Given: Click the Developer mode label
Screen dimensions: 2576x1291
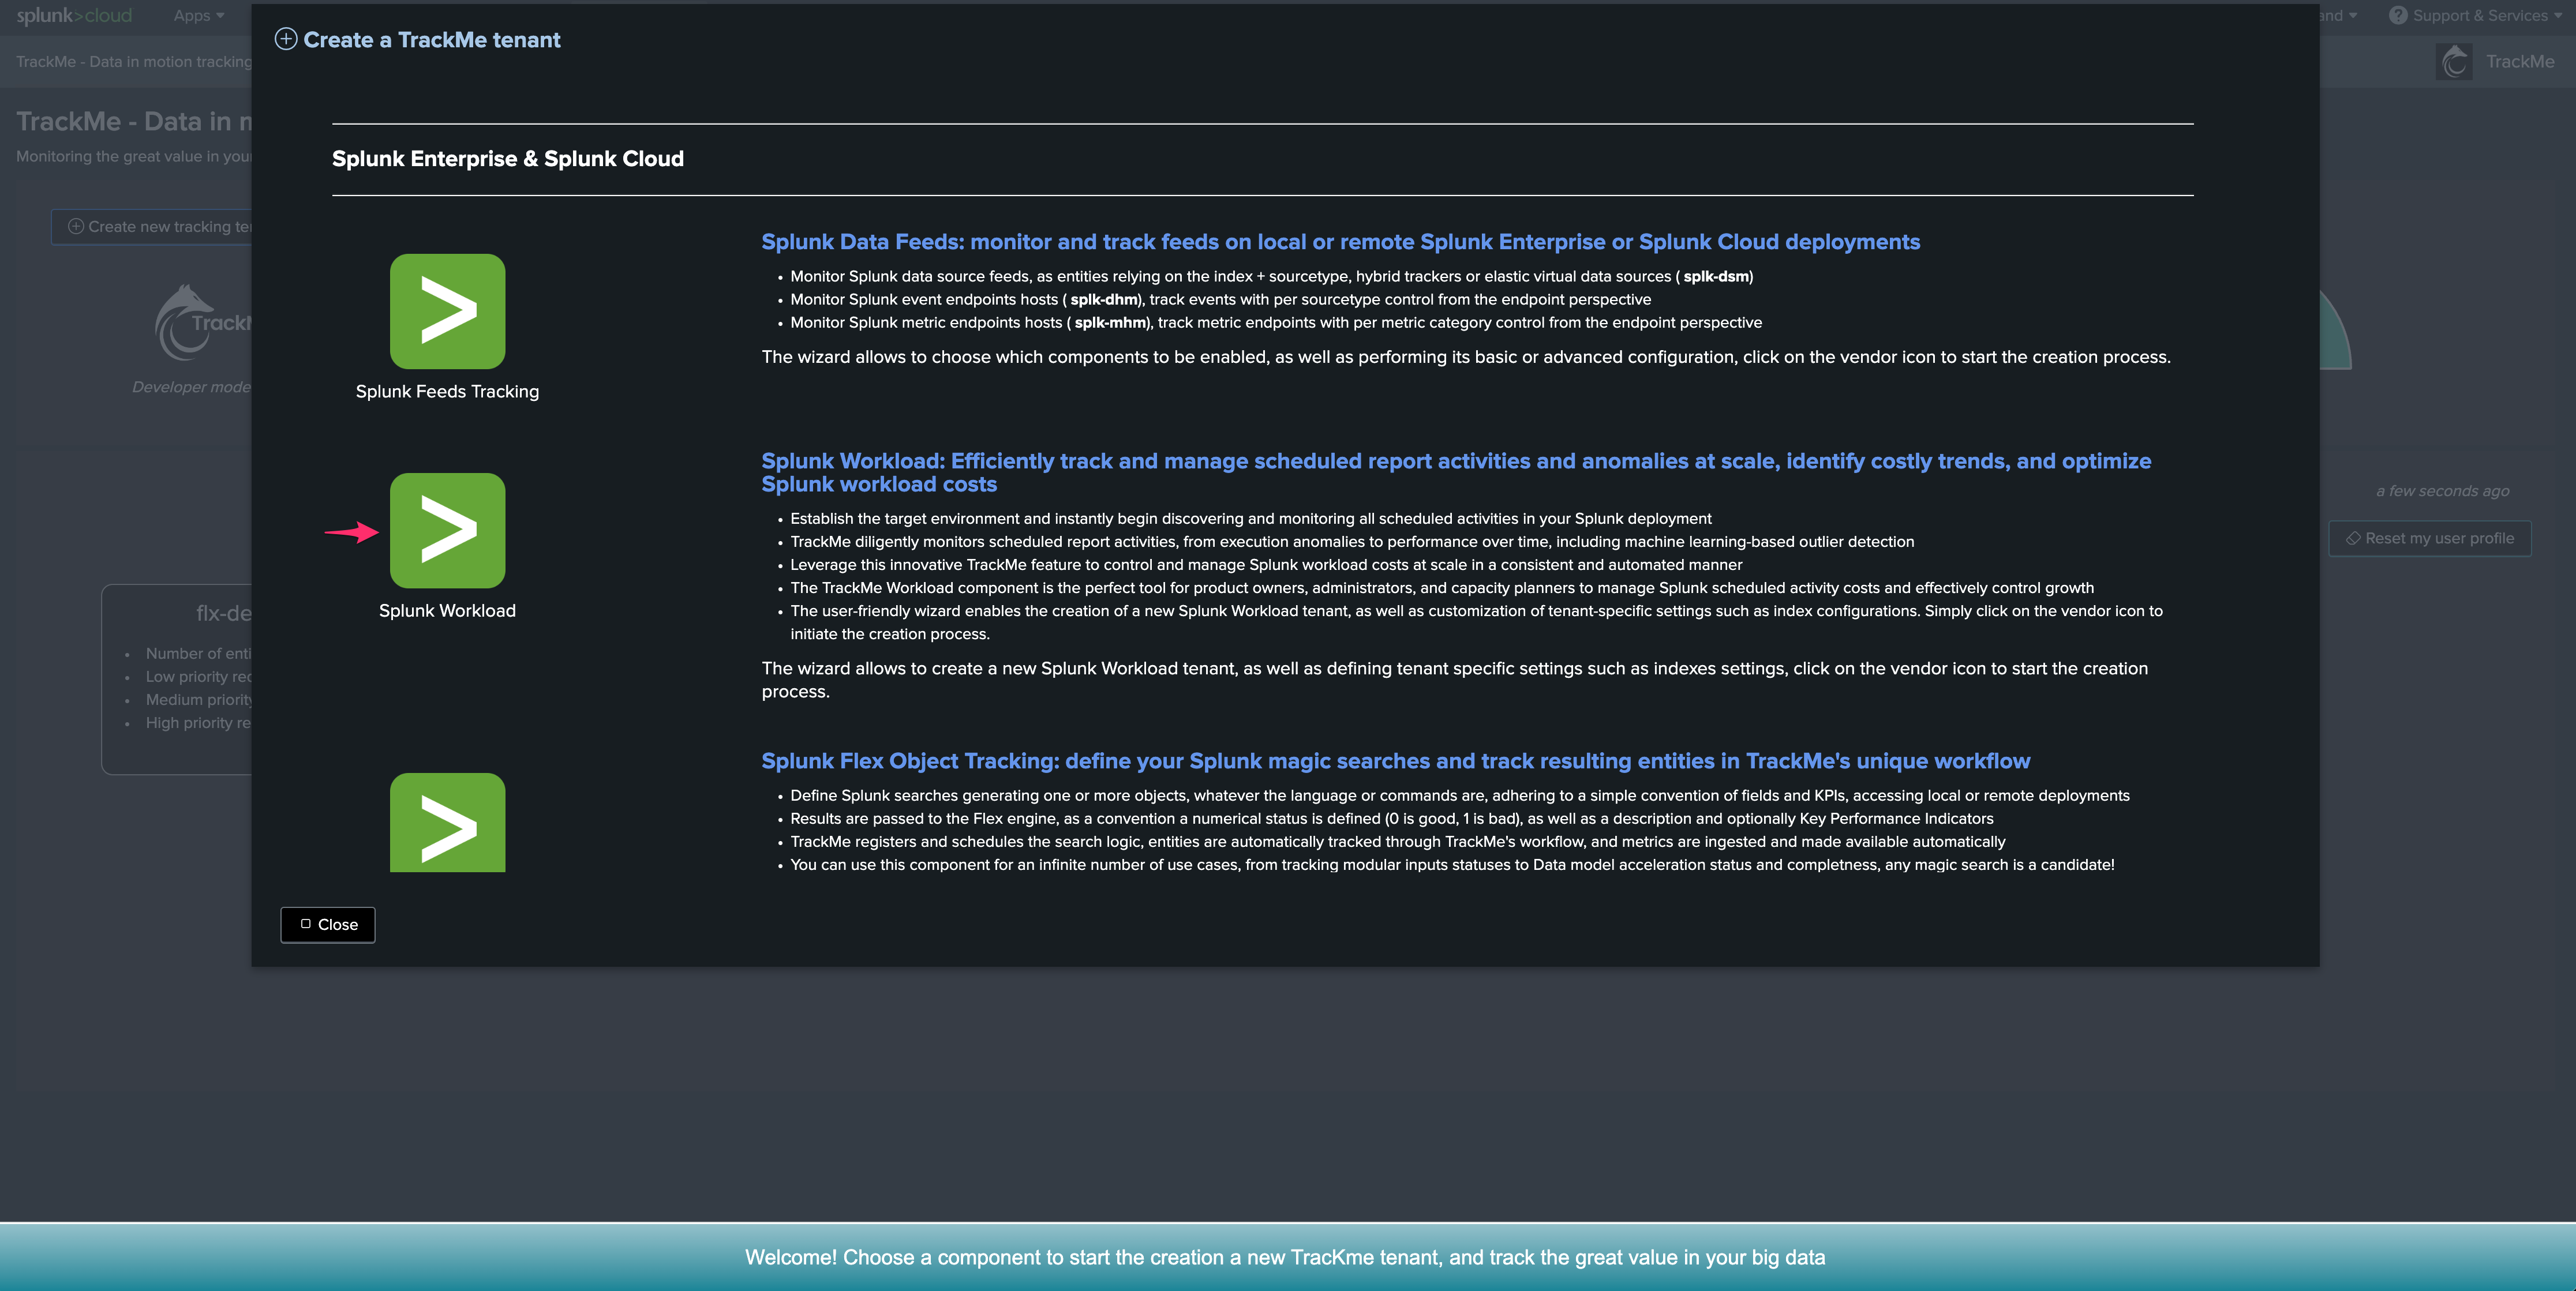Looking at the screenshot, I should click(191, 387).
